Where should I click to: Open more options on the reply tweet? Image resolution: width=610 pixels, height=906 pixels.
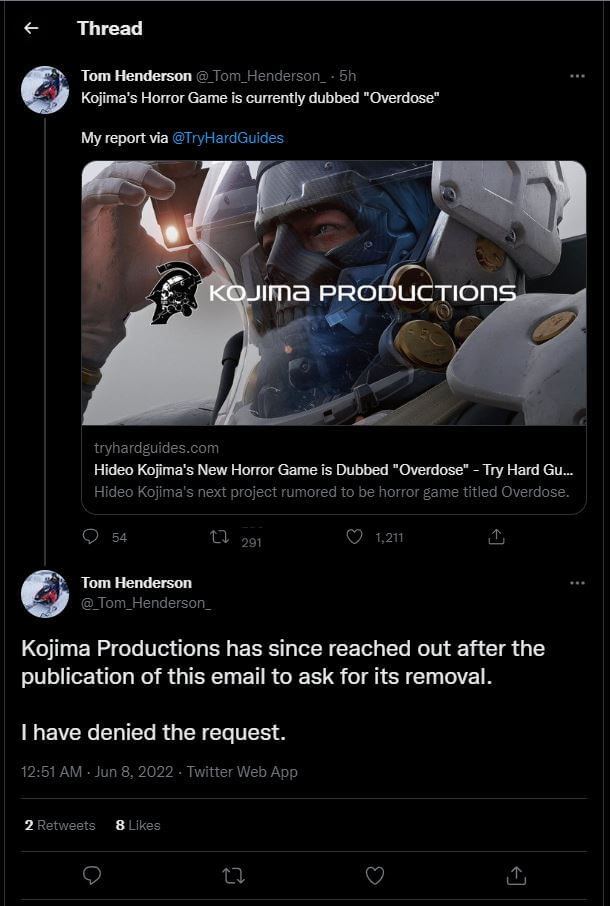[x=577, y=583]
